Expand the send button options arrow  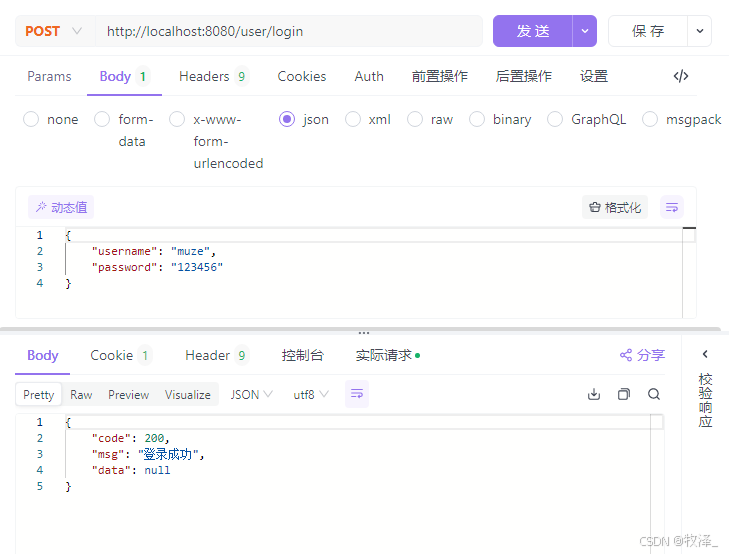584,31
